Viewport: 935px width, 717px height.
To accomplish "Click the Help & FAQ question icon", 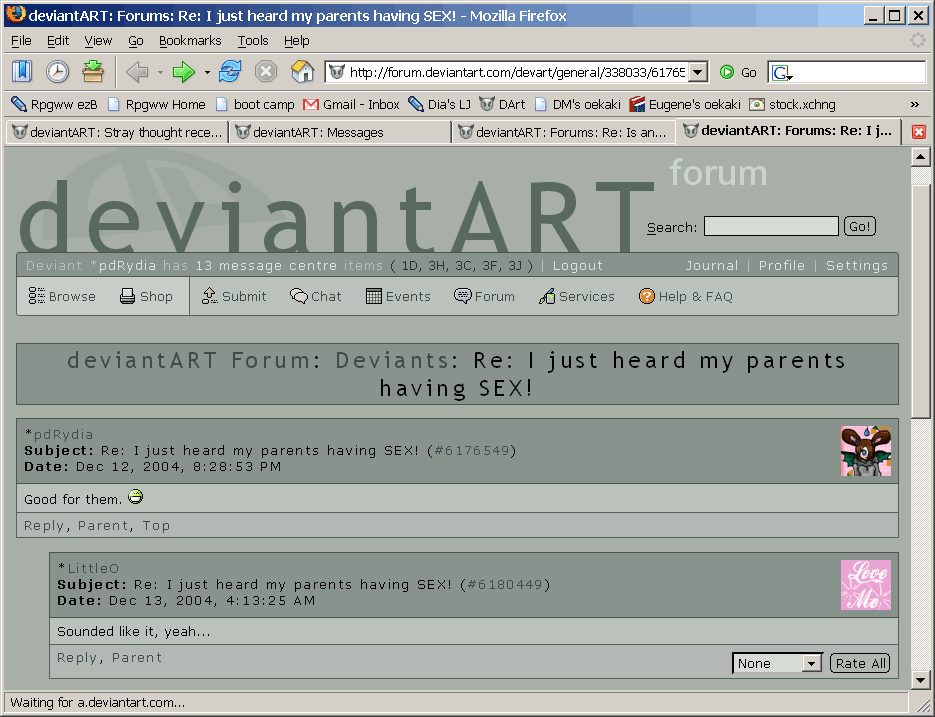I will coord(646,296).
